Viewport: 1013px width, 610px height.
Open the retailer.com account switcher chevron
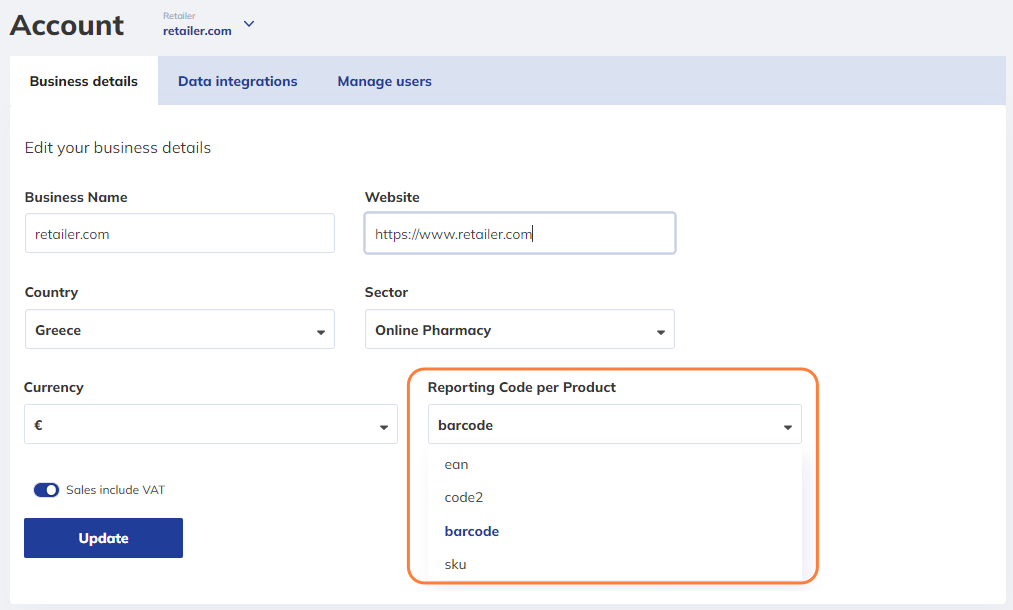coord(249,24)
